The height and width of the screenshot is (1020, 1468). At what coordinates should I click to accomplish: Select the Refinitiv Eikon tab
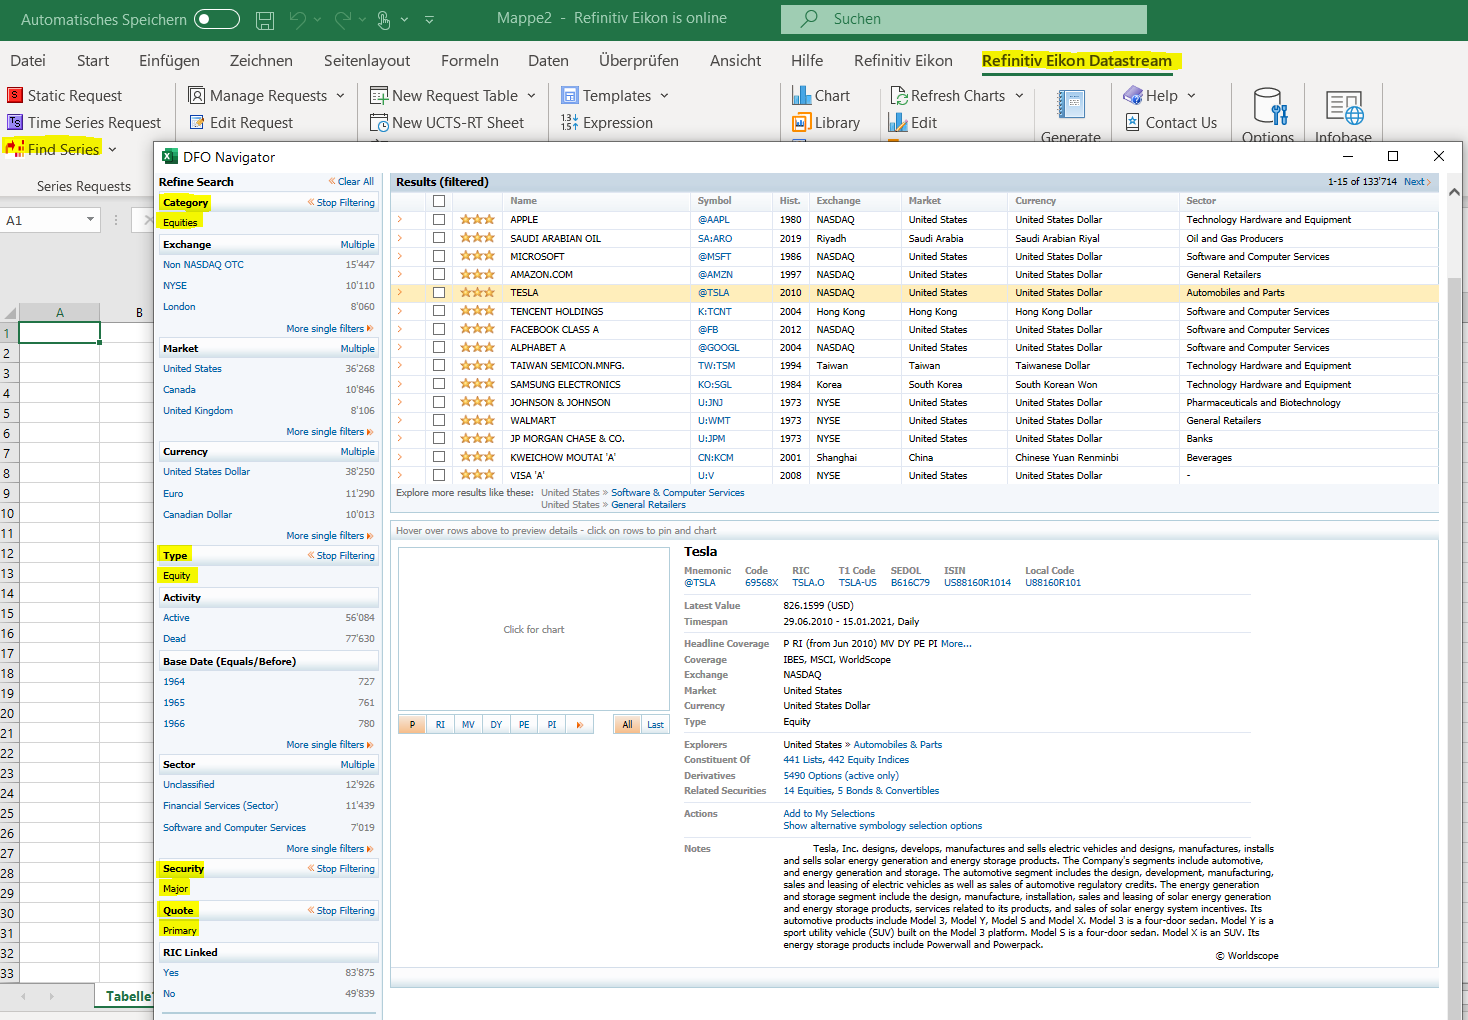point(903,60)
